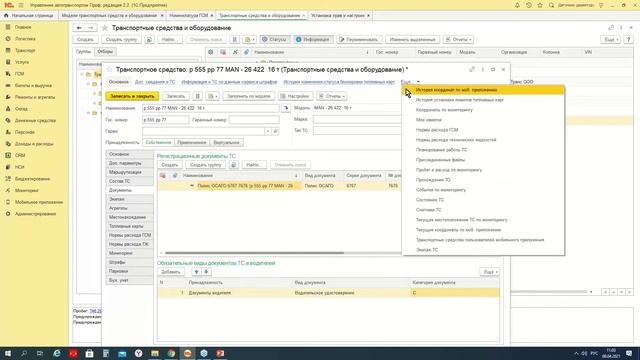Image resolution: width=640 pixels, height=360 pixels.
Task: Click the open icon next to the Гараж field
Action: [x=276, y=131]
